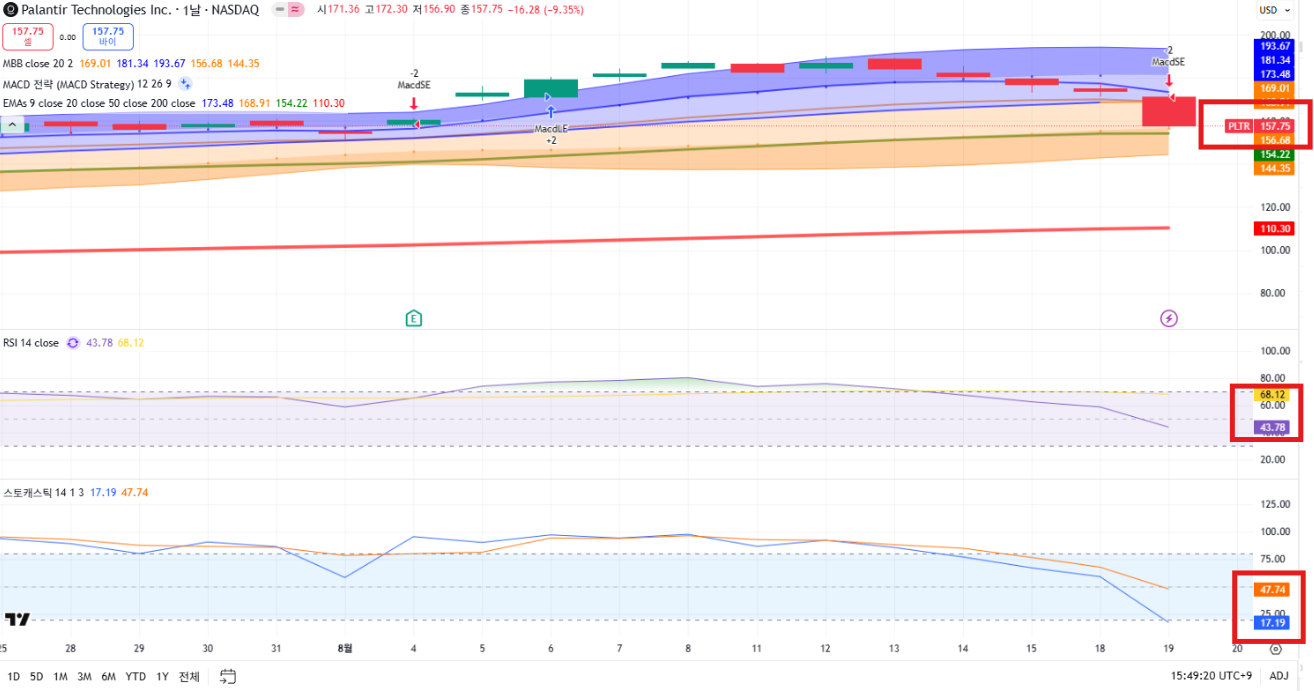This screenshot has height=691, width=1314.
Task: Click the EMAs 9 close 20 close legend
Action: pyautogui.click(x=99, y=103)
